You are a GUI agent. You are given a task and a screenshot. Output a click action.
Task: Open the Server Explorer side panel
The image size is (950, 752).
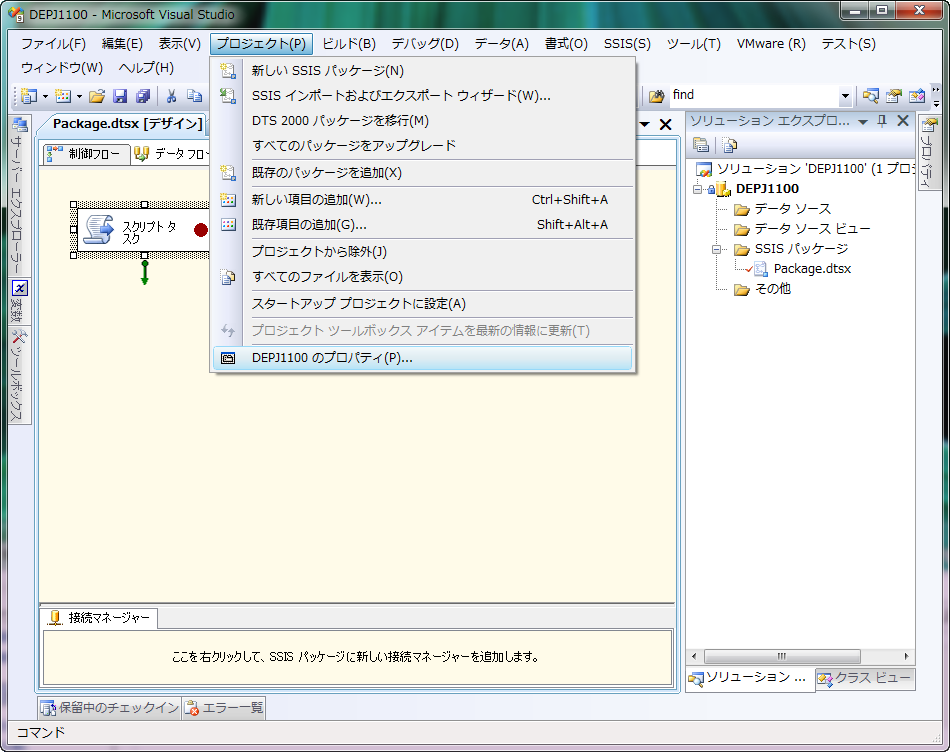[19, 195]
